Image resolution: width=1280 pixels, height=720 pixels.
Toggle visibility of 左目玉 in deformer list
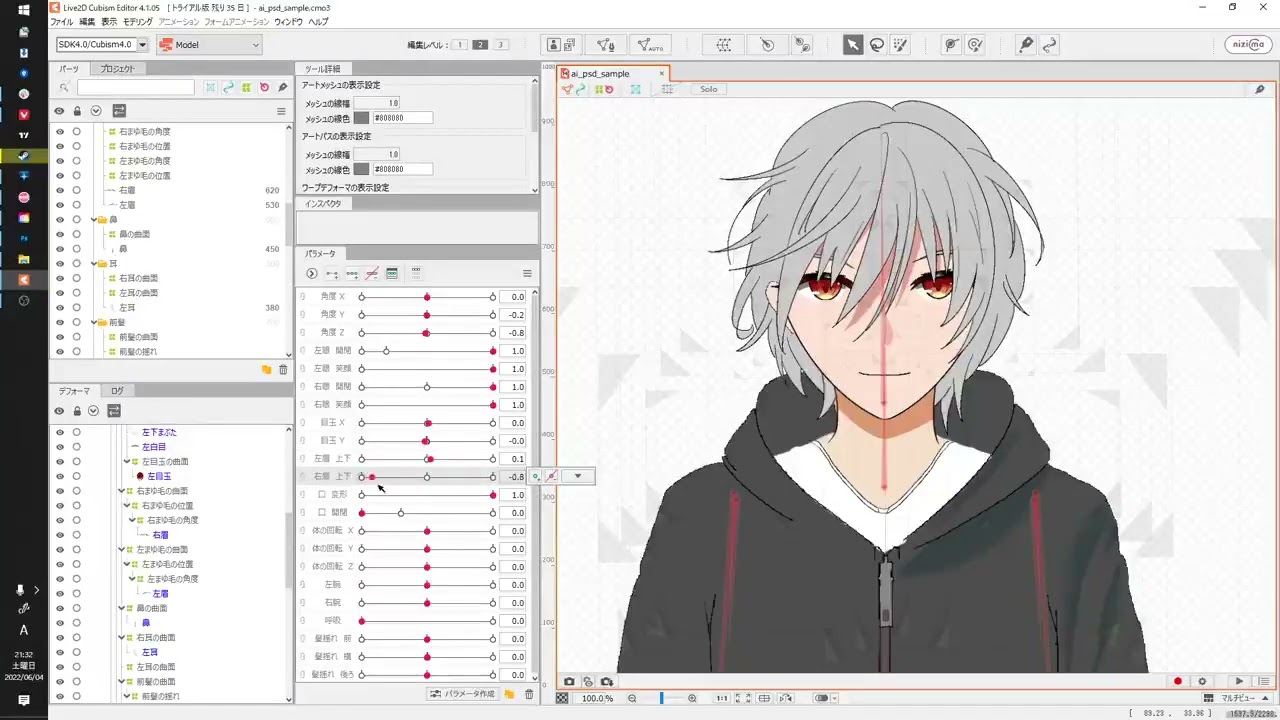[x=60, y=476]
